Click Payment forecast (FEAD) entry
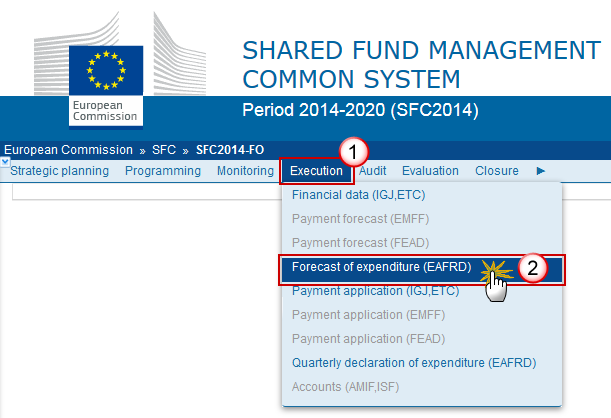 click(360, 243)
